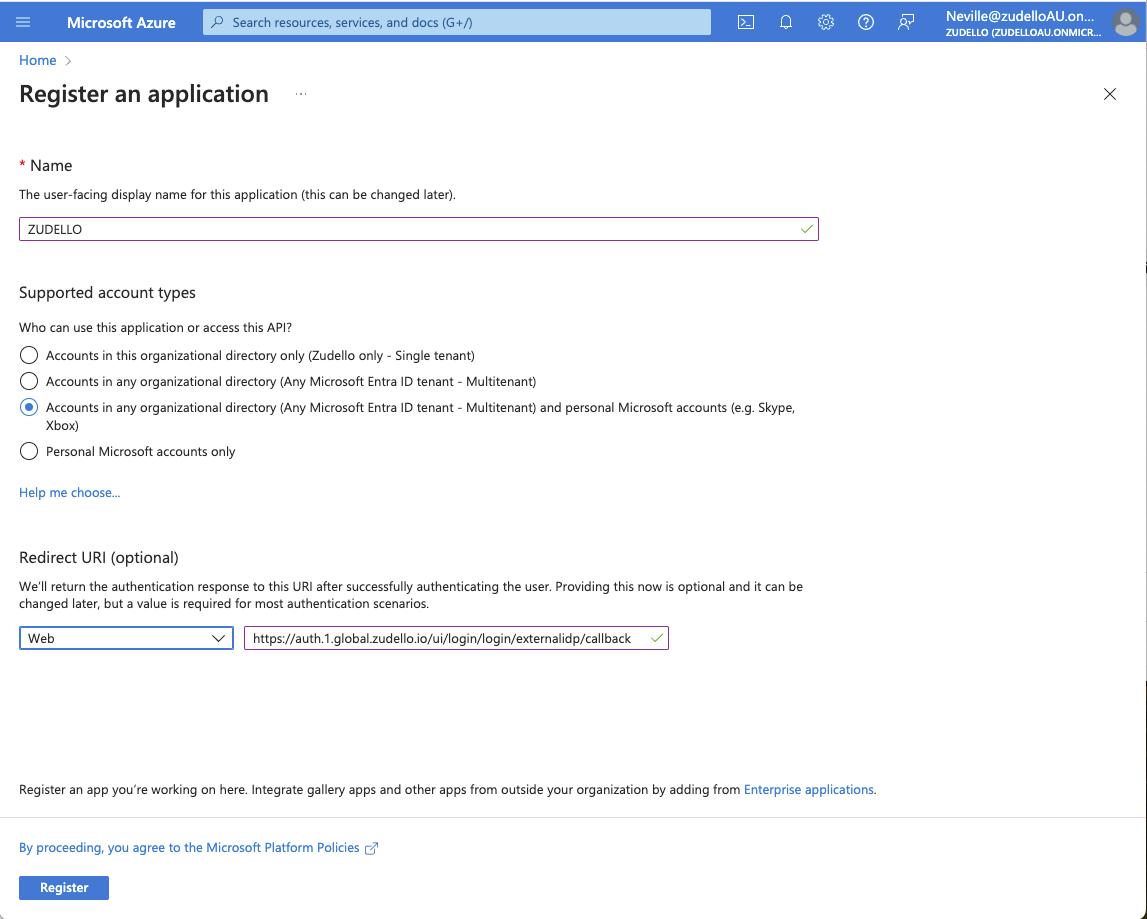Click the search magnifier icon
The height and width of the screenshot is (919, 1147).
click(217, 22)
